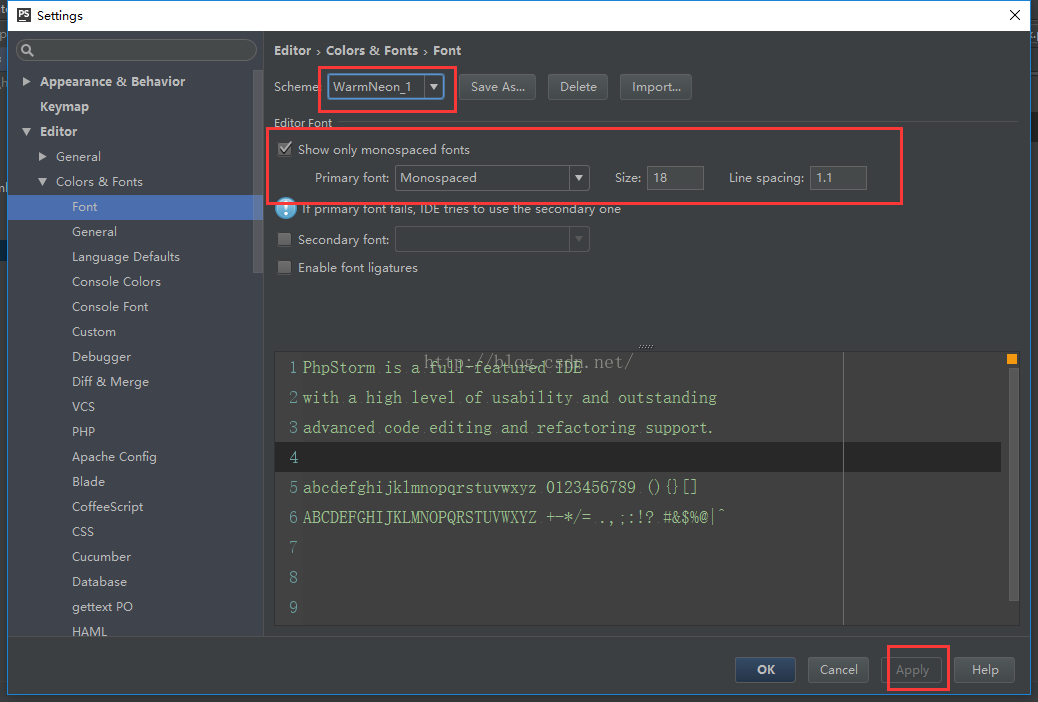
Task: Open Cucumber colors page
Action: pyautogui.click(x=101, y=557)
